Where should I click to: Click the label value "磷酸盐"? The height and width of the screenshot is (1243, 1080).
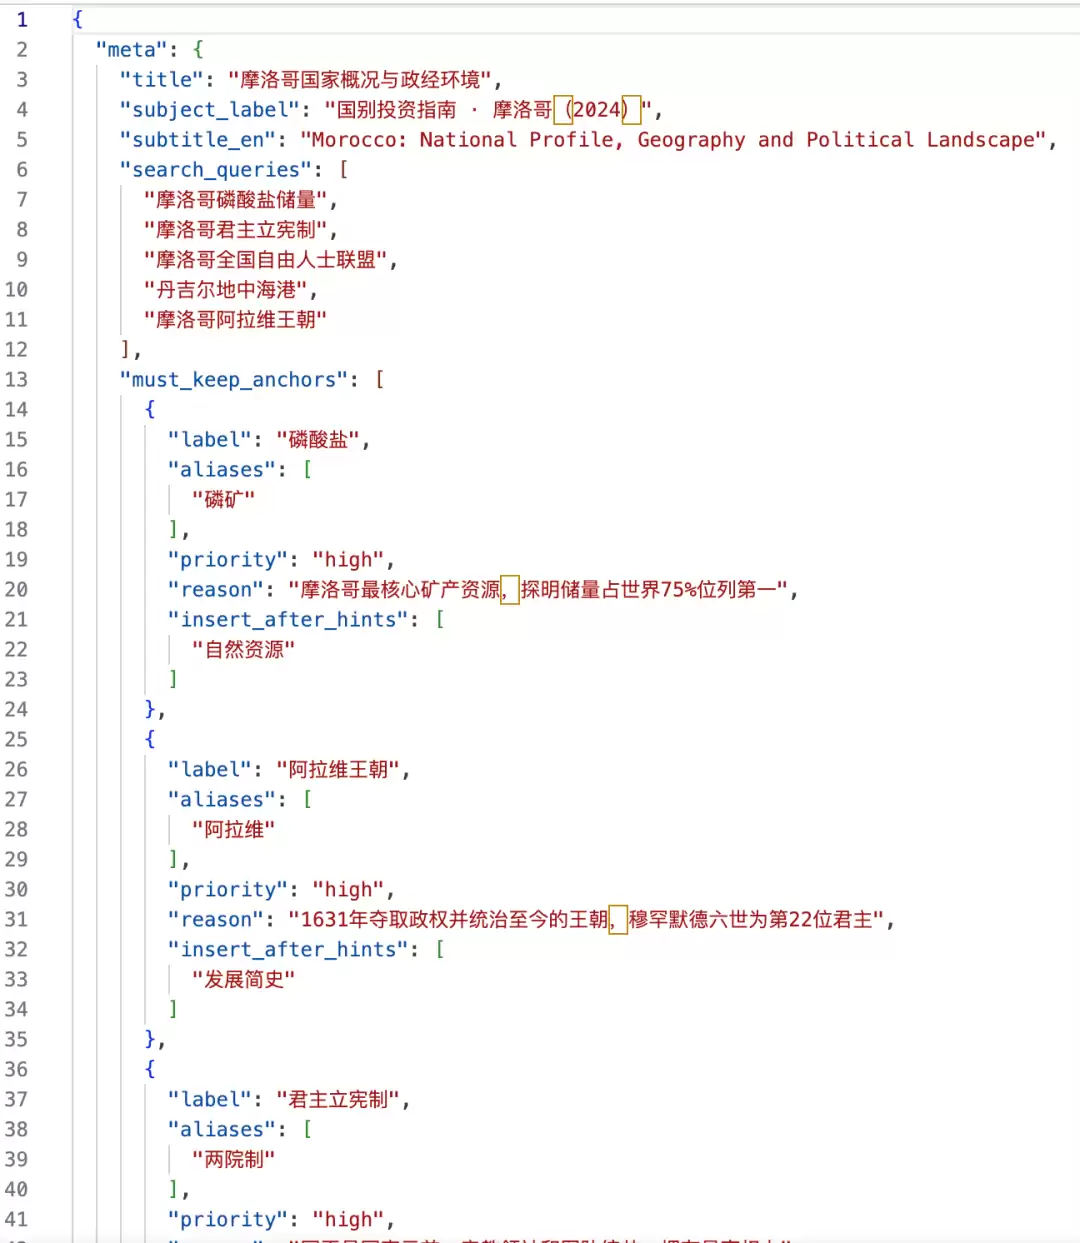click(x=318, y=439)
